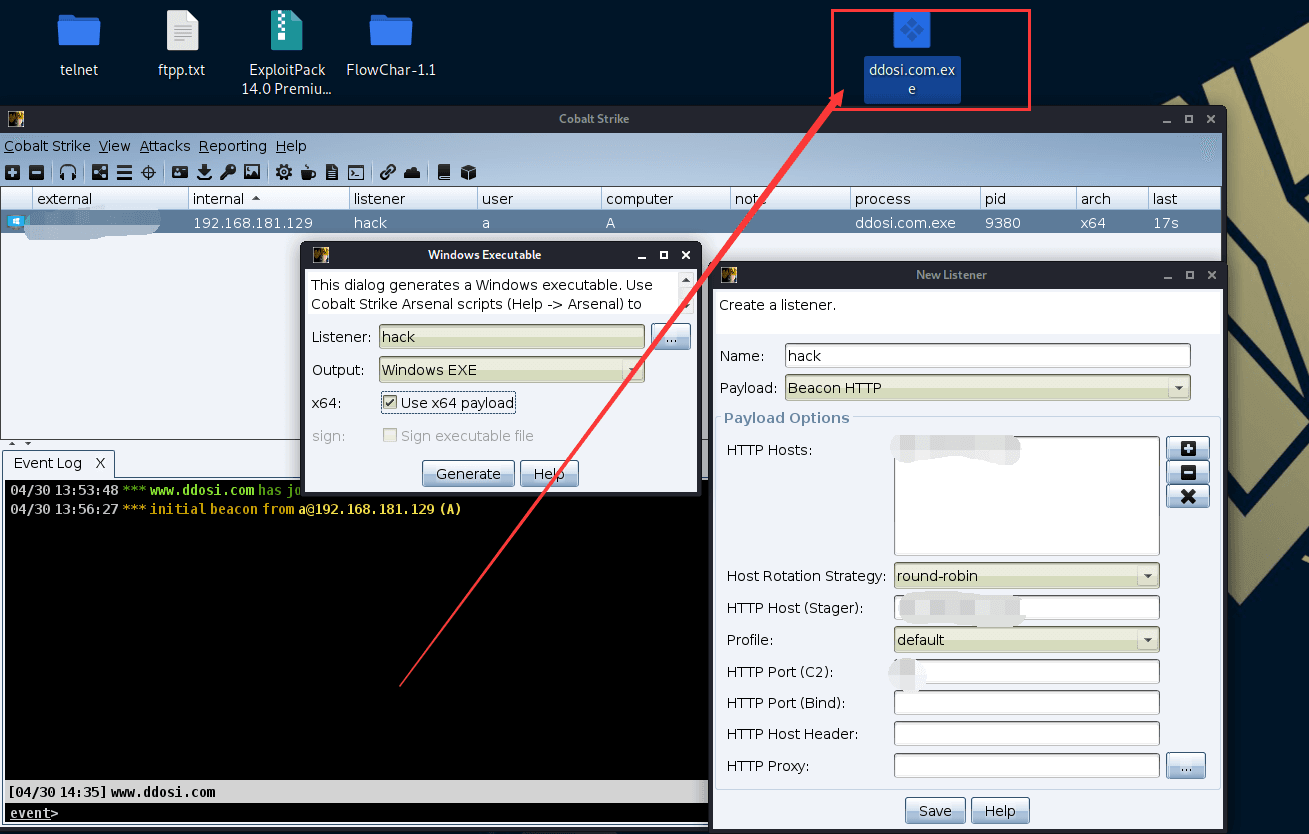Open the Profile default dropdown
This screenshot has width=1309, height=834.
tap(1026, 640)
